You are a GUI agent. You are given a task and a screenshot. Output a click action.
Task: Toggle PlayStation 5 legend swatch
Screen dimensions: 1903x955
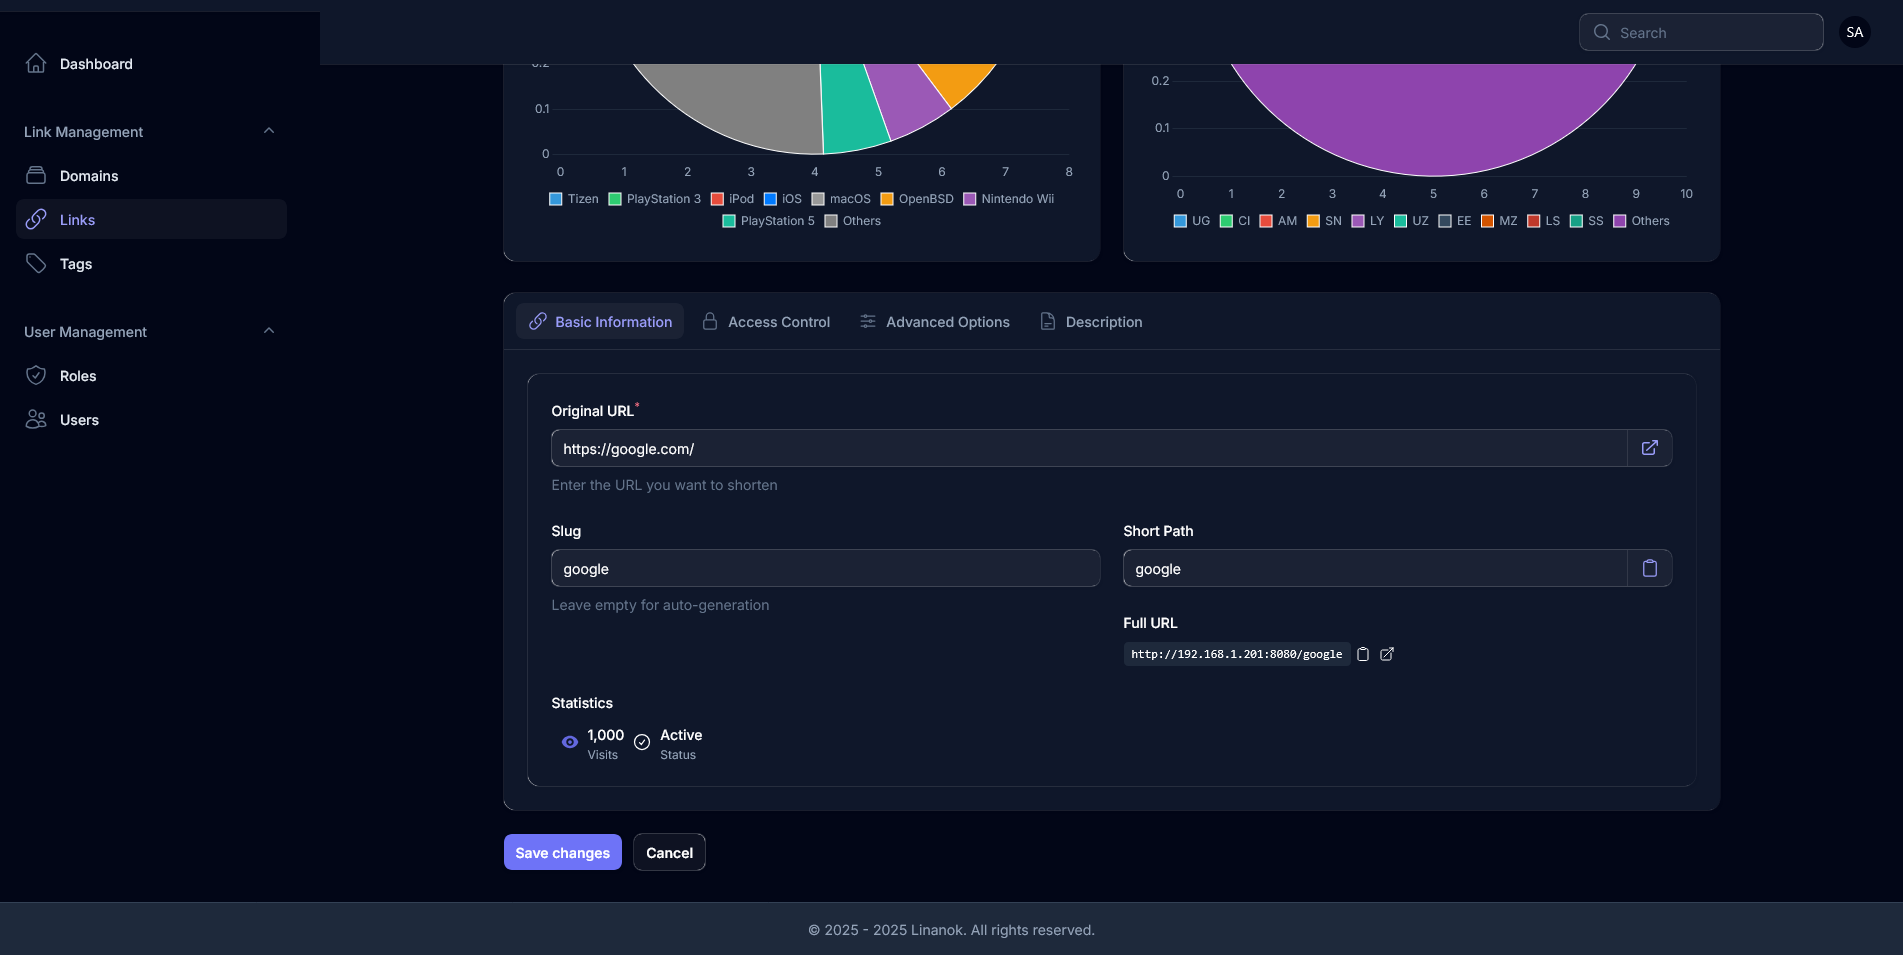[x=729, y=221]
